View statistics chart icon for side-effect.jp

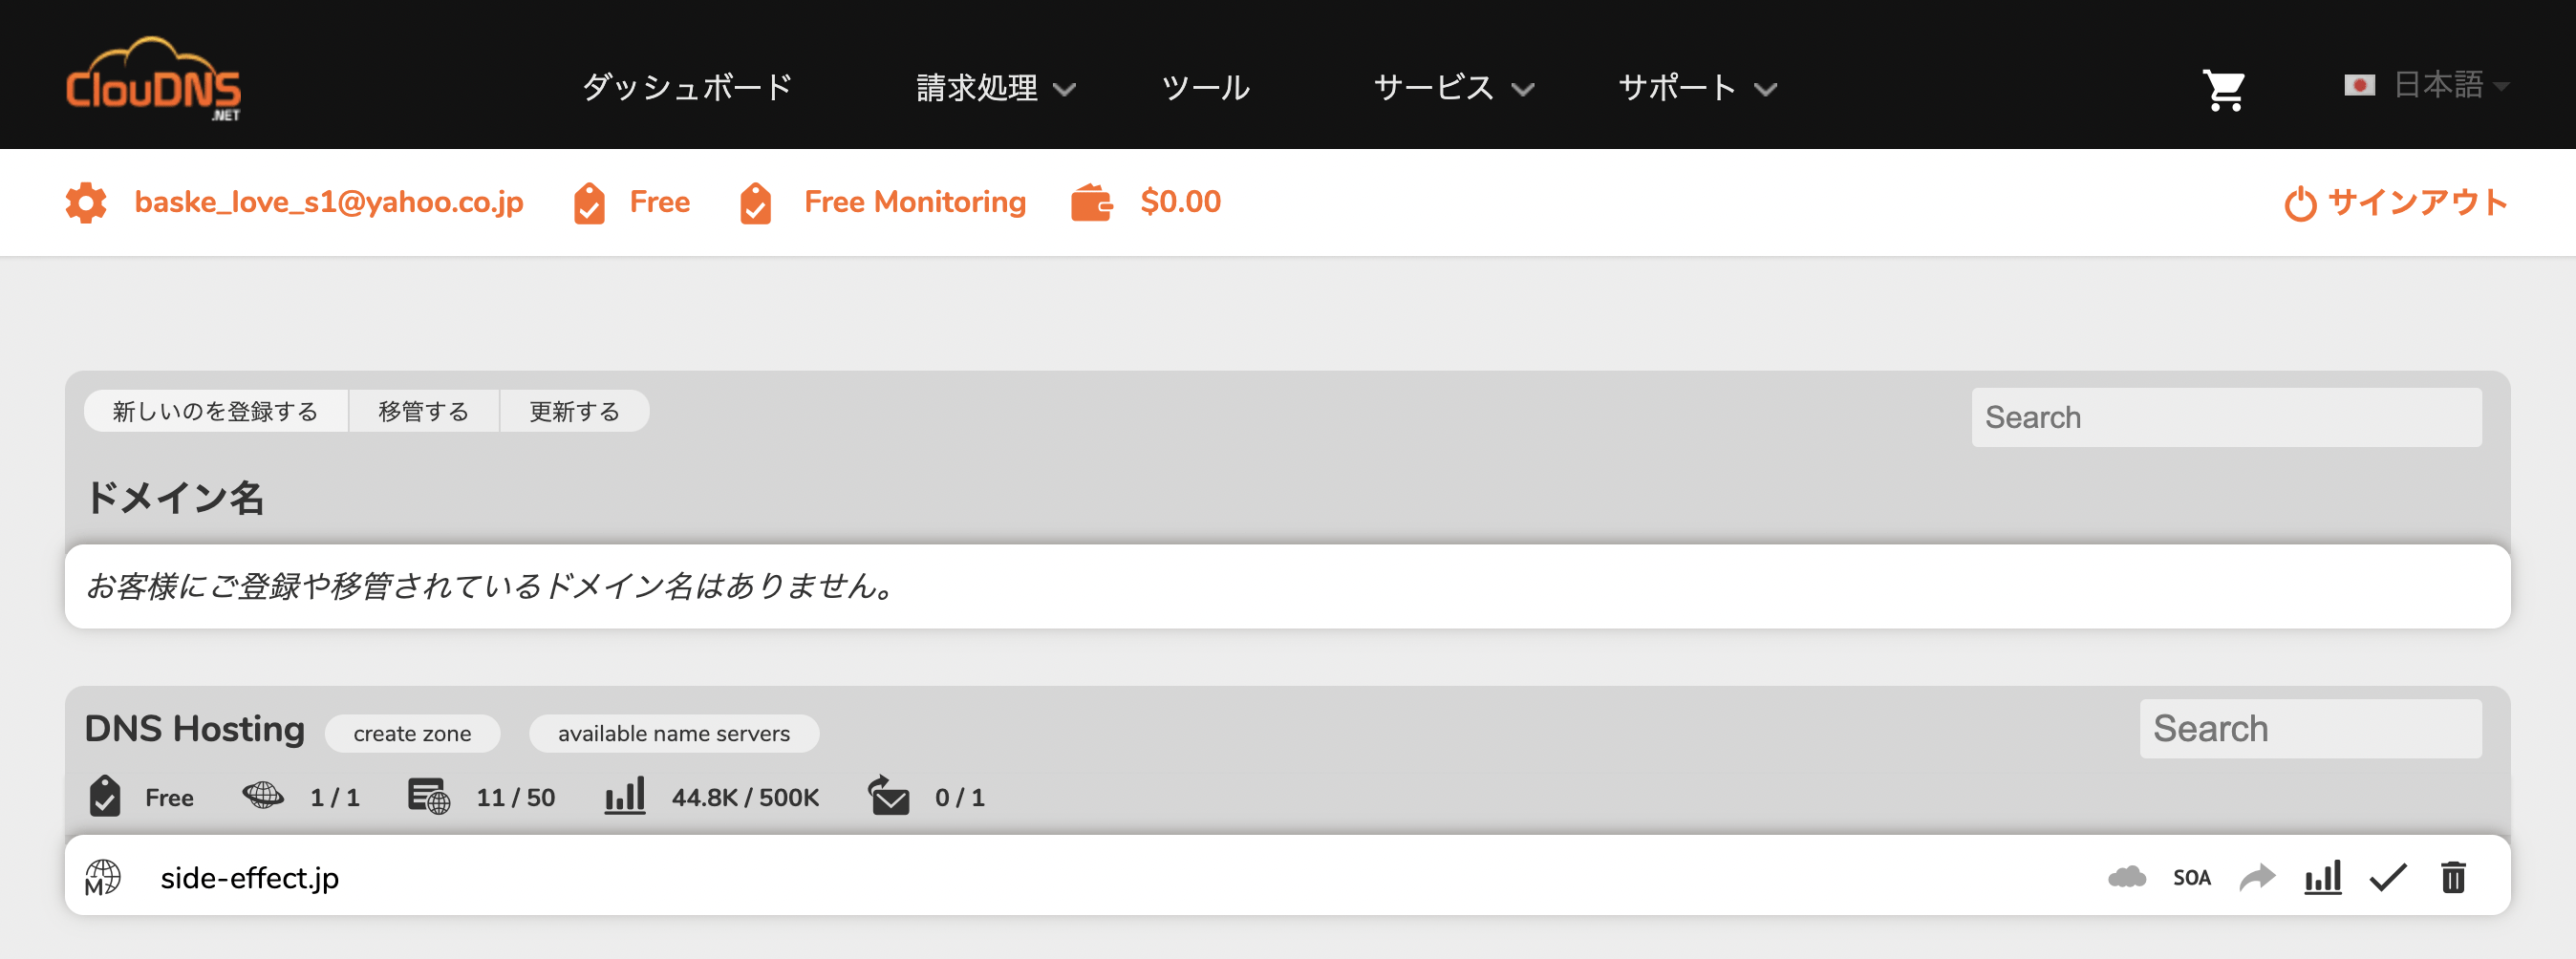pos(2322,877)
